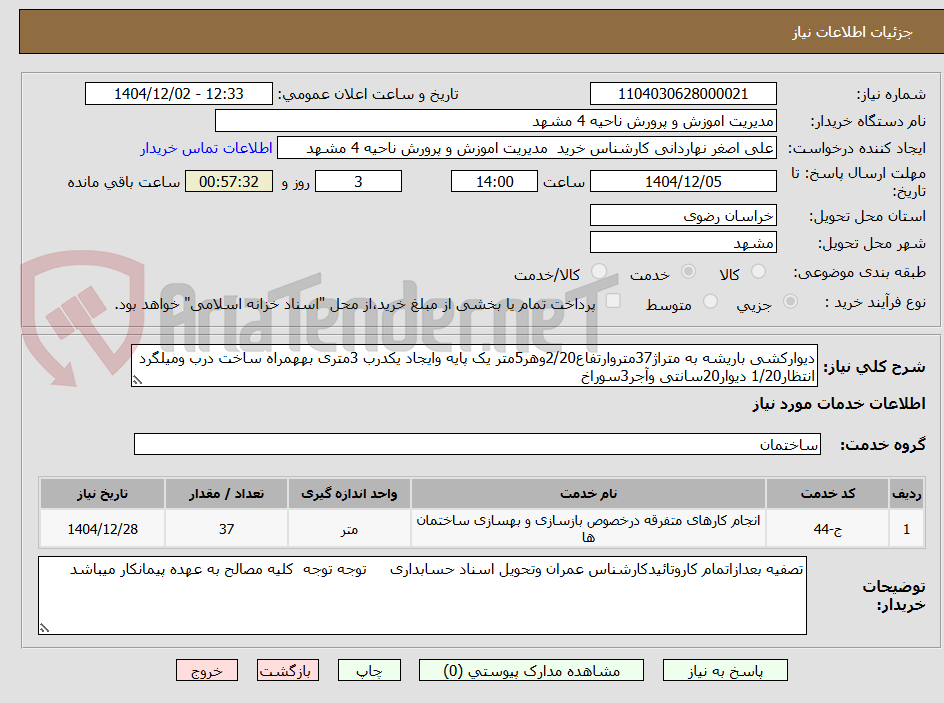Click the گروه خدمت label
Screen dimensions: 944x703
point(883,445)
